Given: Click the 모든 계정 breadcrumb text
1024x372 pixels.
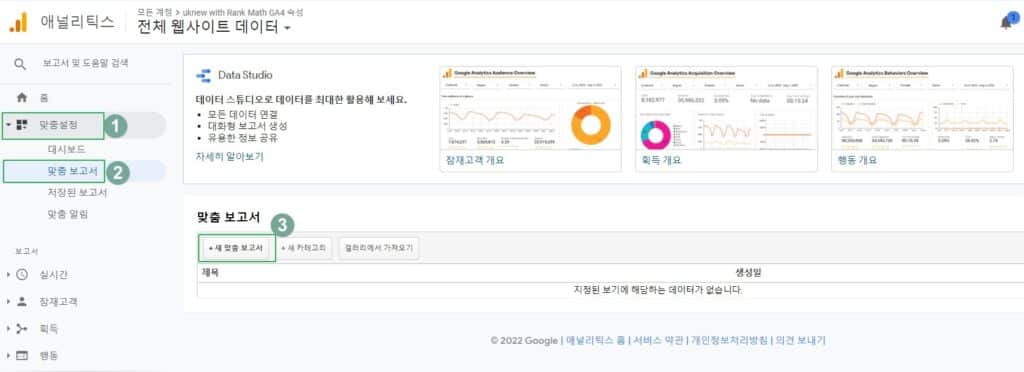Looking at the screenshot, I should pyautogui.click(x=154, y=12).
